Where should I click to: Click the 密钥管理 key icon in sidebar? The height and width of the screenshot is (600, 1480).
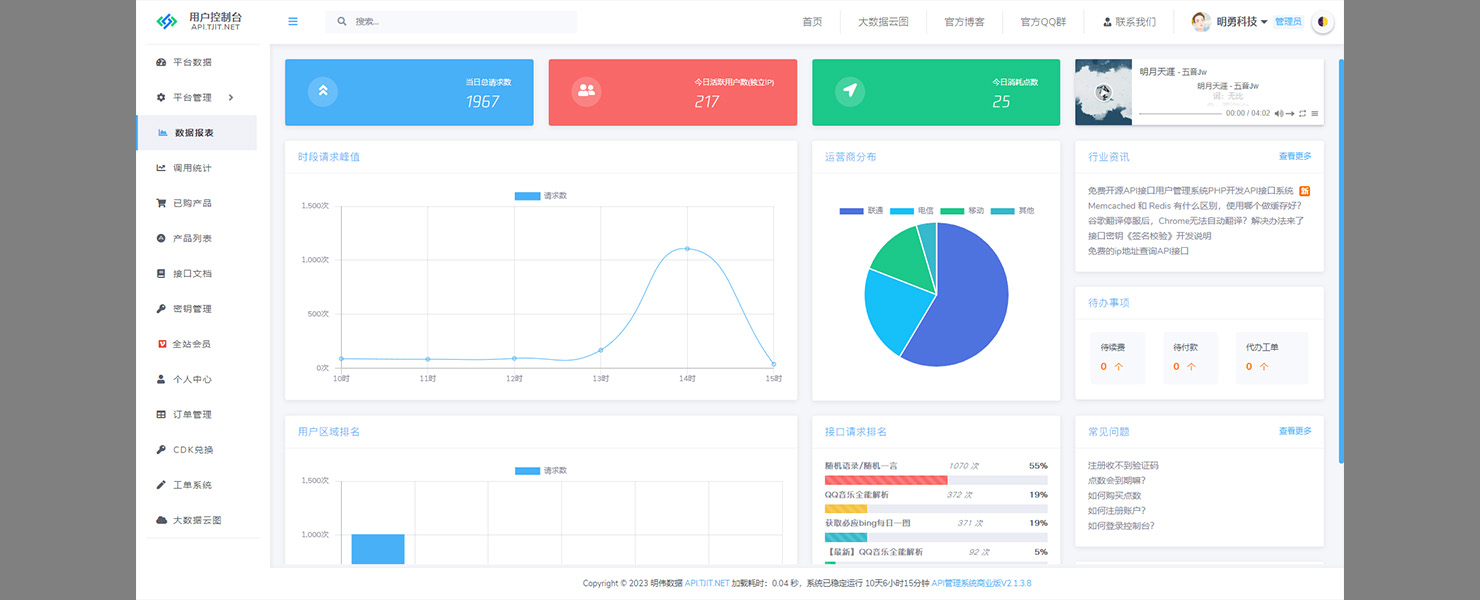click(161, 309)
